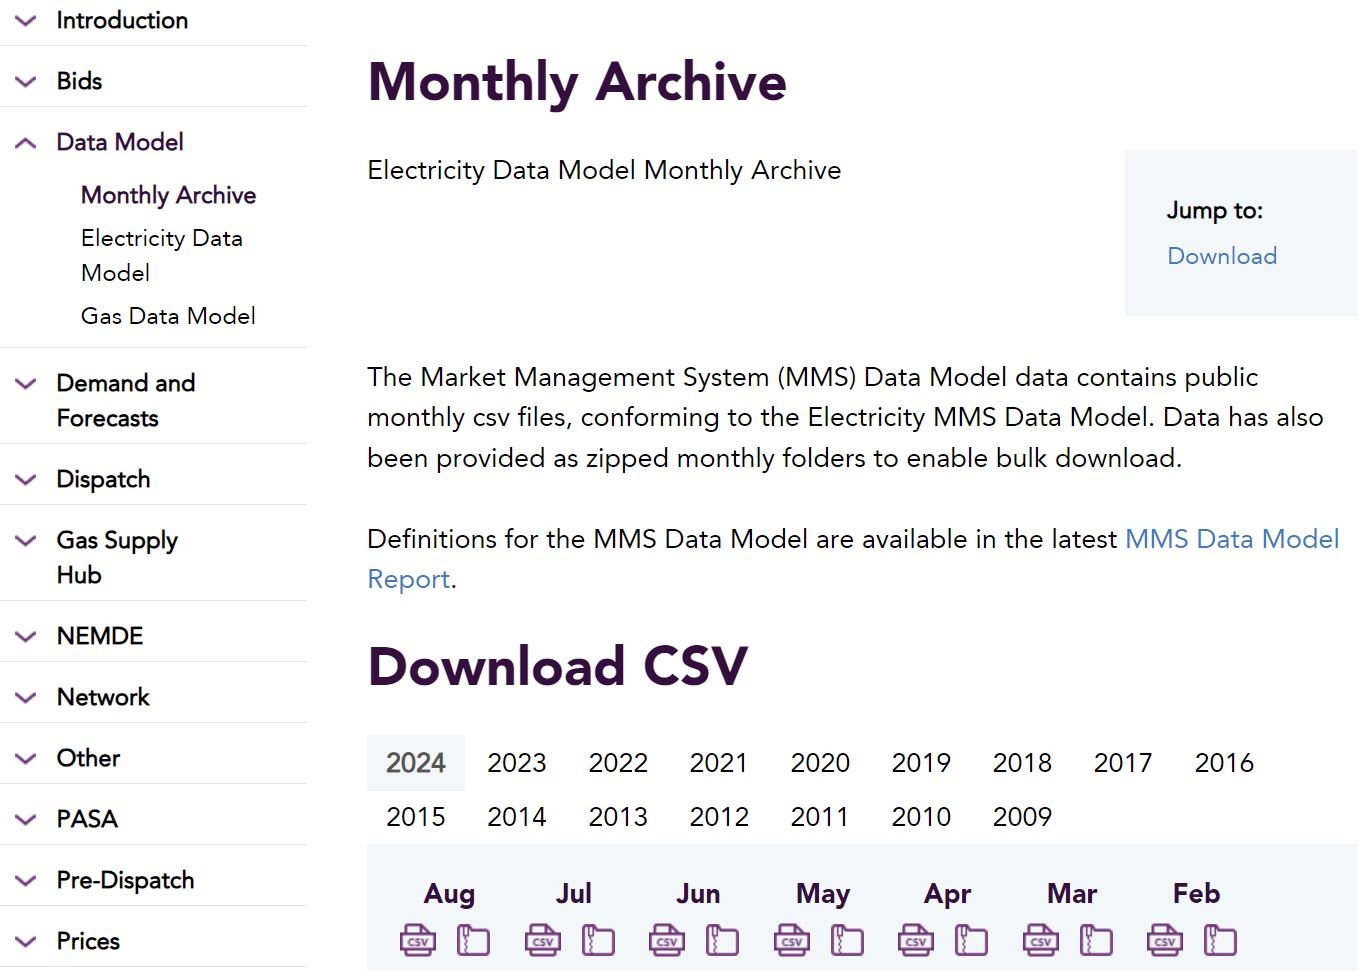
Task: Switch to the 2023 year tab
Action: coord(517,763)
